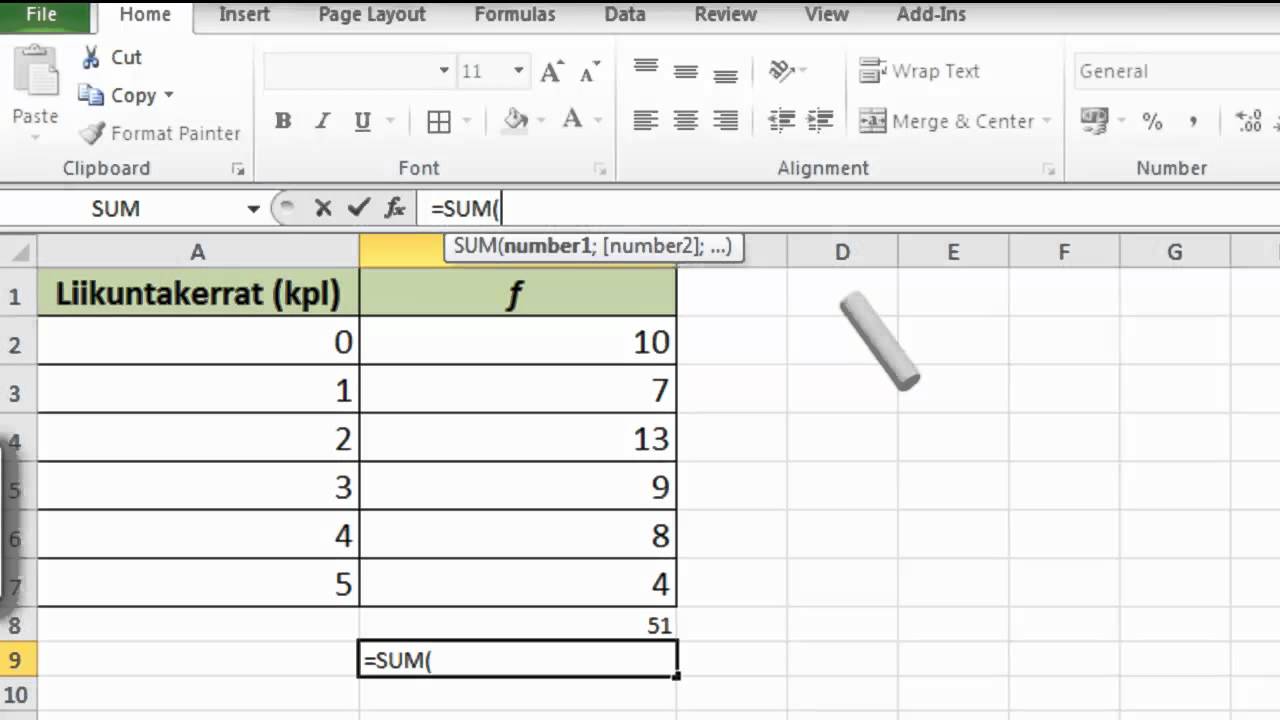Image resolution: width=1280 pixels, height=720 pixels.
Task: Toggle italic formatting
Action: (x=323, y=121)
